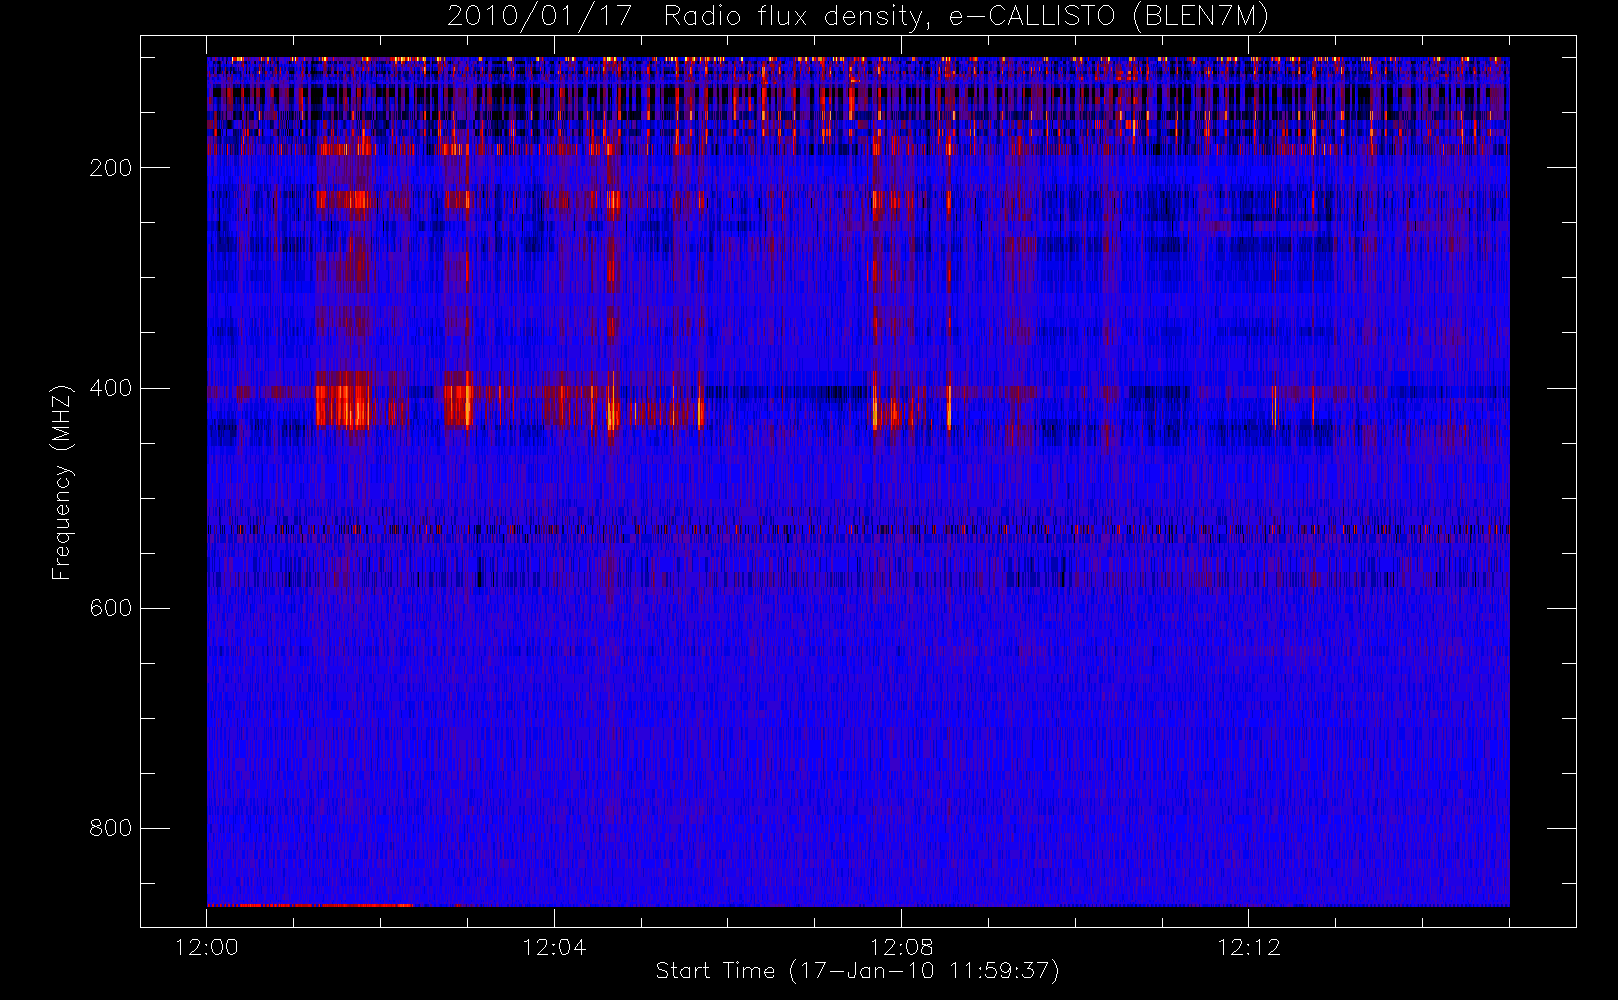Click the 12:00 time tick label
The image size is (1618, 1000).
click(x=207, y=947)
